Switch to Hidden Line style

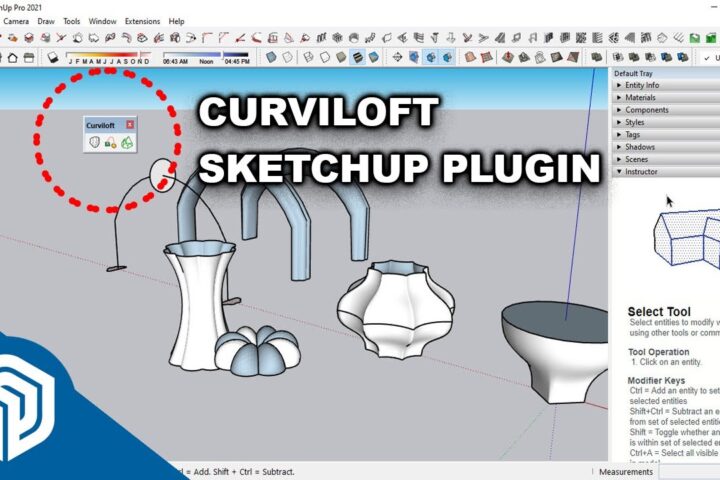[325, 57]
